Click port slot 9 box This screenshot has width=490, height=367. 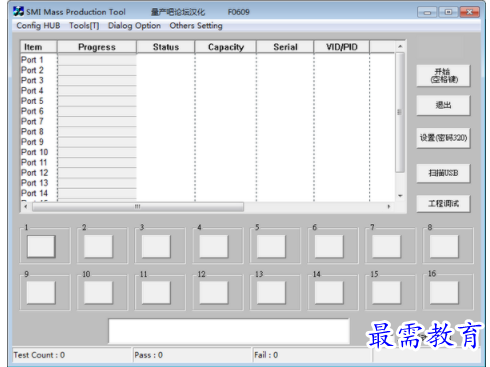coord(41,292)
